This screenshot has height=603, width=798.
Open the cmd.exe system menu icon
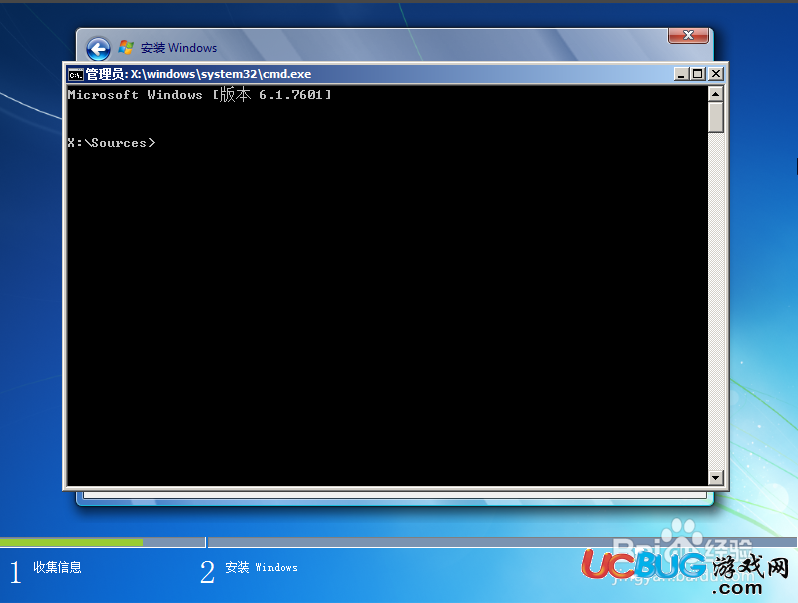click(x=75, y=74)
